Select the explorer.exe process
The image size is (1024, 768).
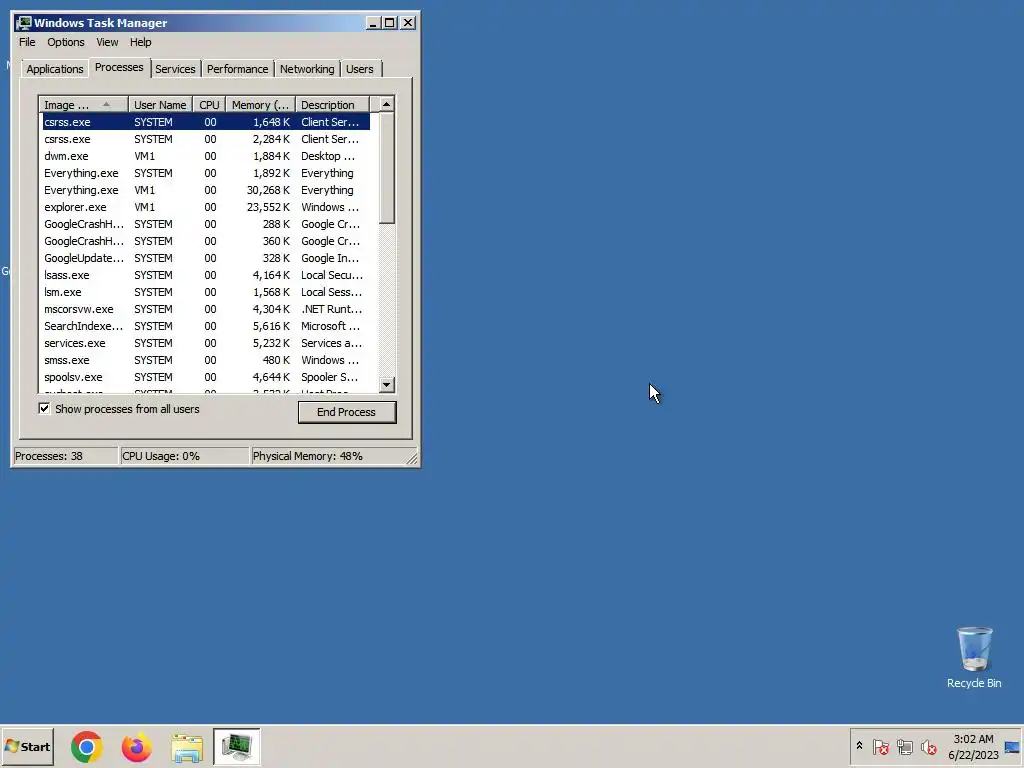pyautogui.click(x=206, y=207)
